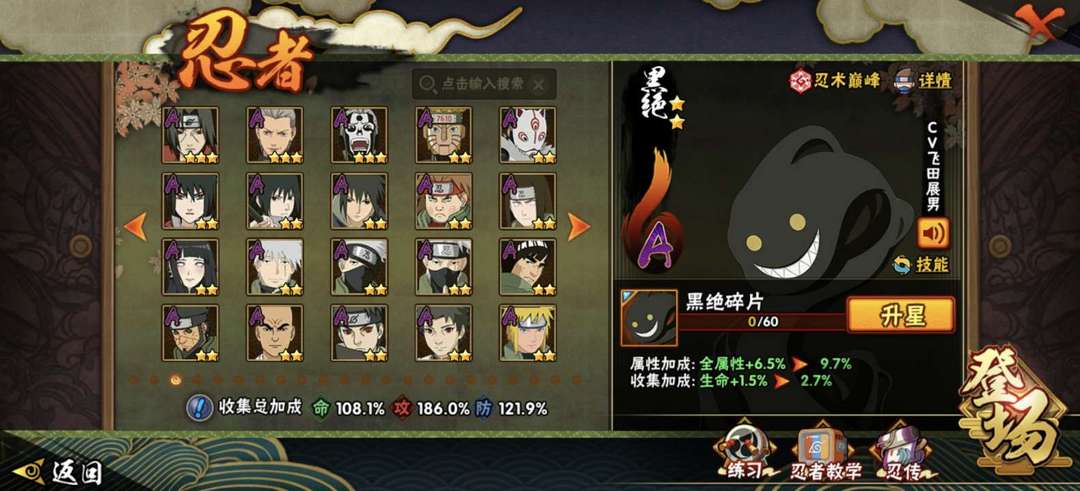The height and width of the screenshot is (491, 1080).
Task: Open the 忍者教学 tutorial icon
Action: (824, 453)
